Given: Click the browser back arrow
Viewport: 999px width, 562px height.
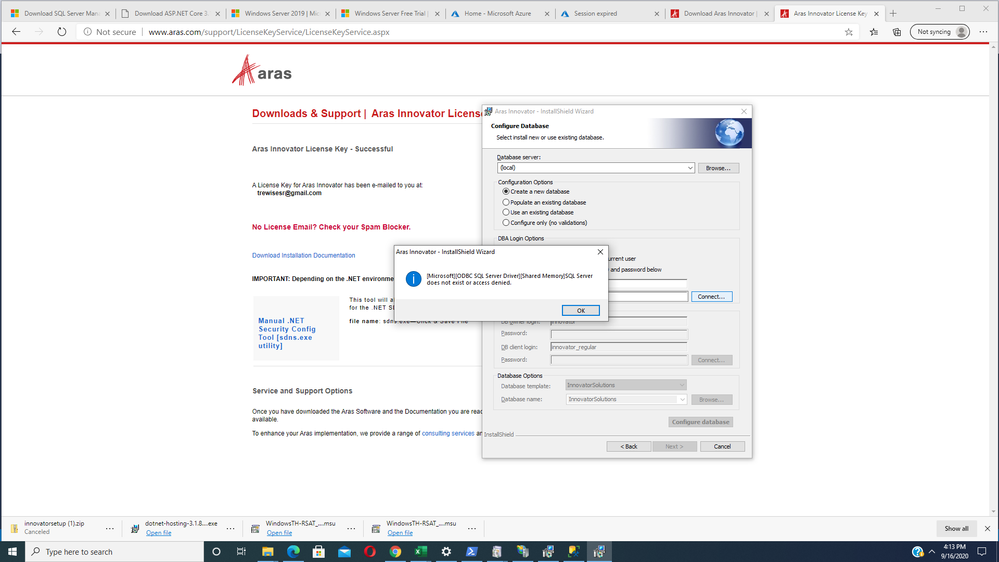Looking at the screenshot, I should pyautogui.click(x=16, y=32).
